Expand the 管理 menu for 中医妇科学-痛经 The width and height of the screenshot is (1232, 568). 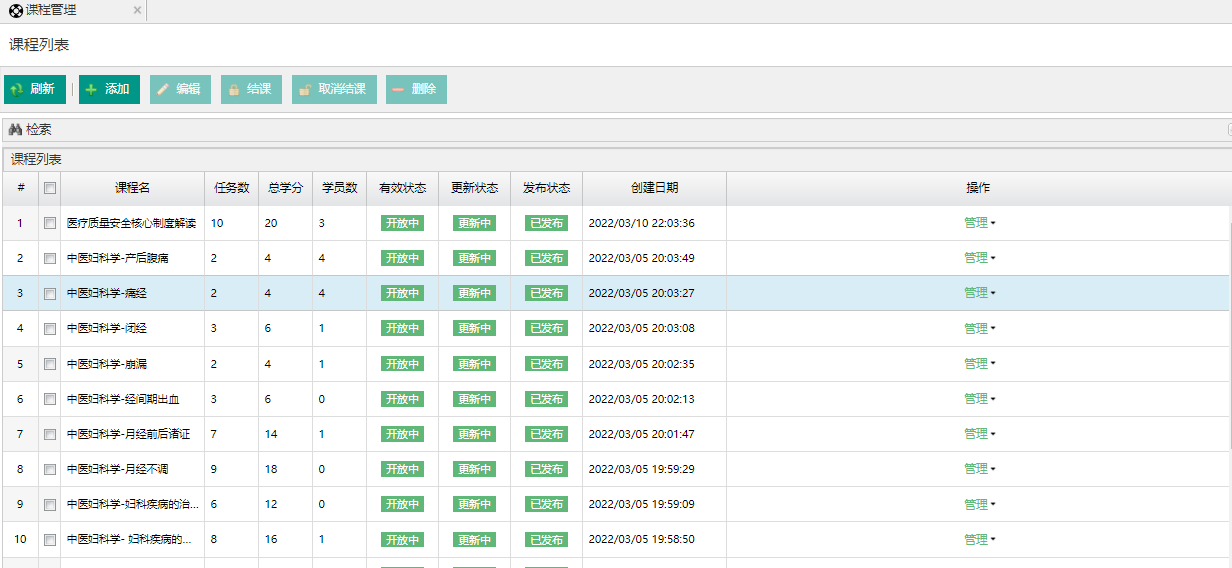point(979,293)
